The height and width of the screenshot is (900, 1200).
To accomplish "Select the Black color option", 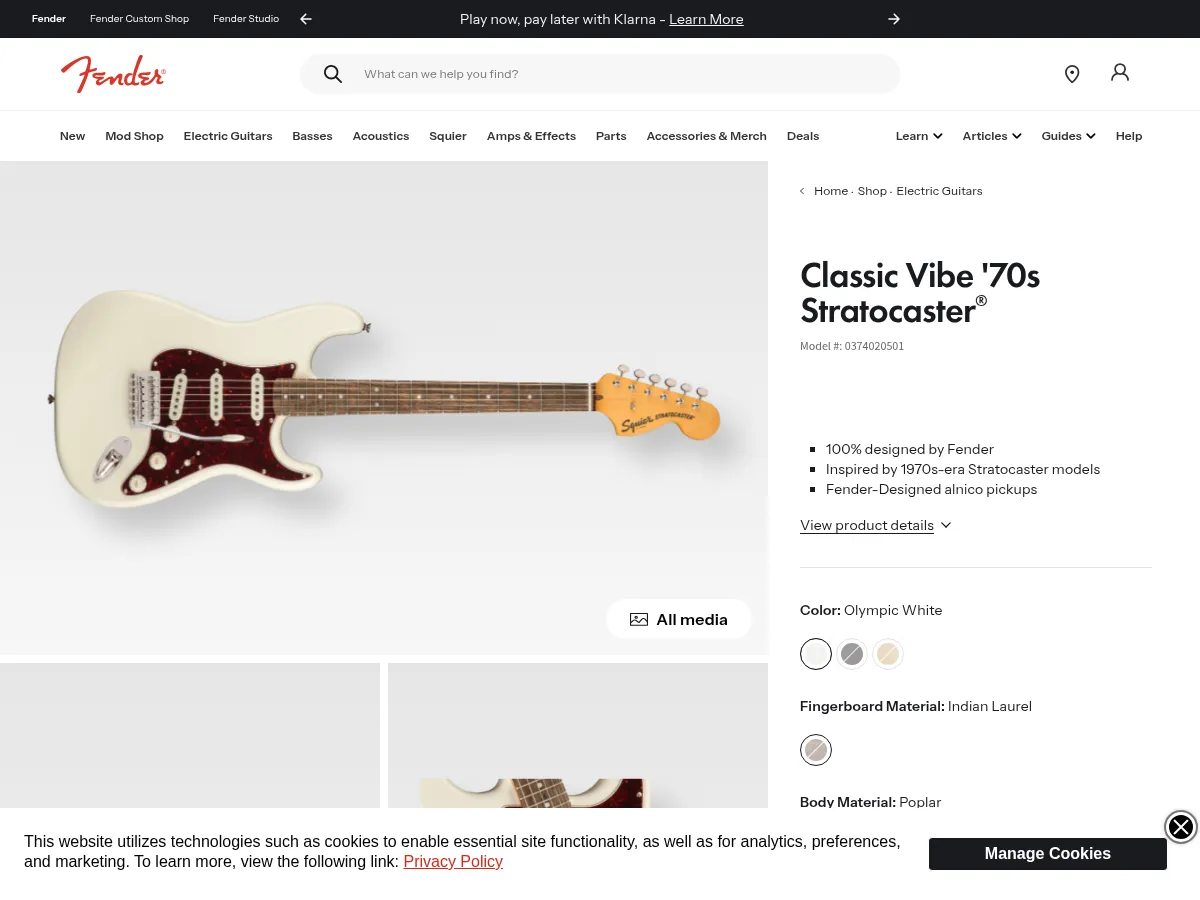I will [852, 654].
